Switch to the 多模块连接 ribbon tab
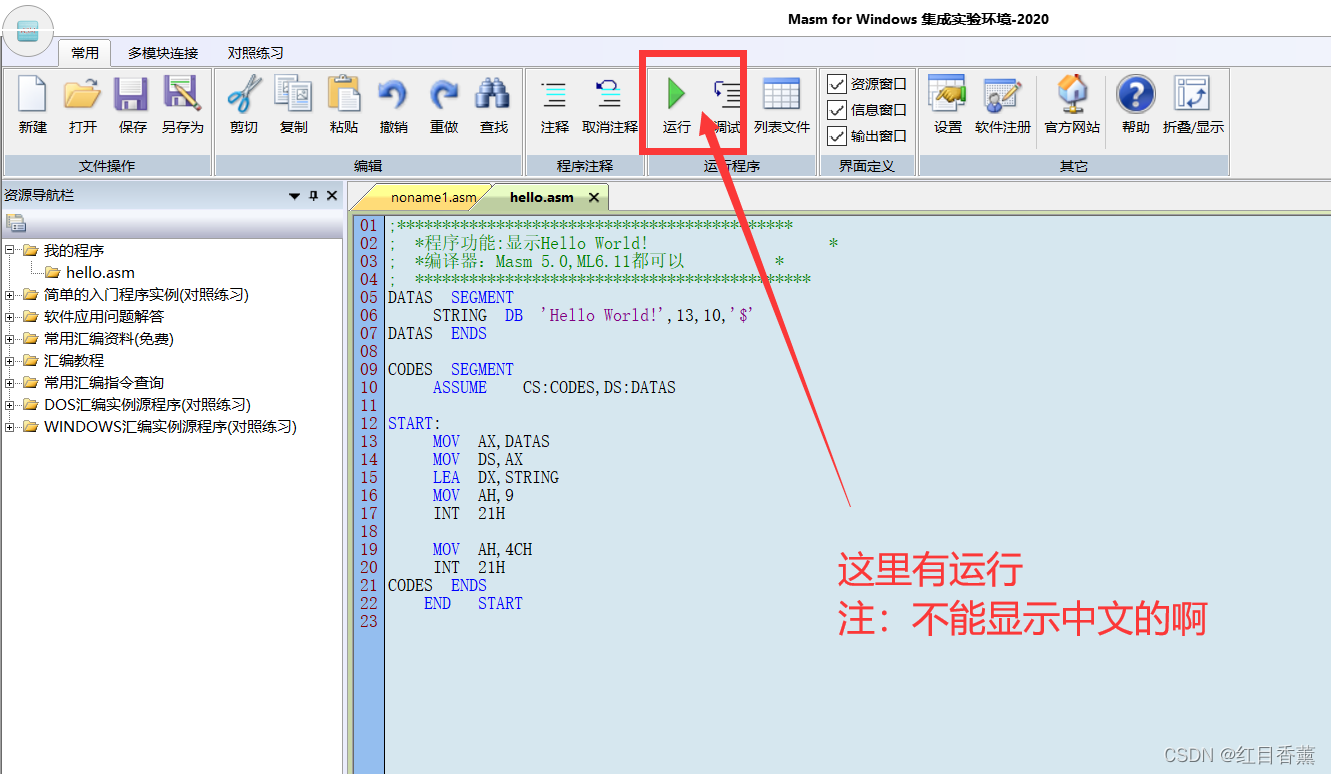Screen dimensions: 1331x774 [x=163, y=53]
